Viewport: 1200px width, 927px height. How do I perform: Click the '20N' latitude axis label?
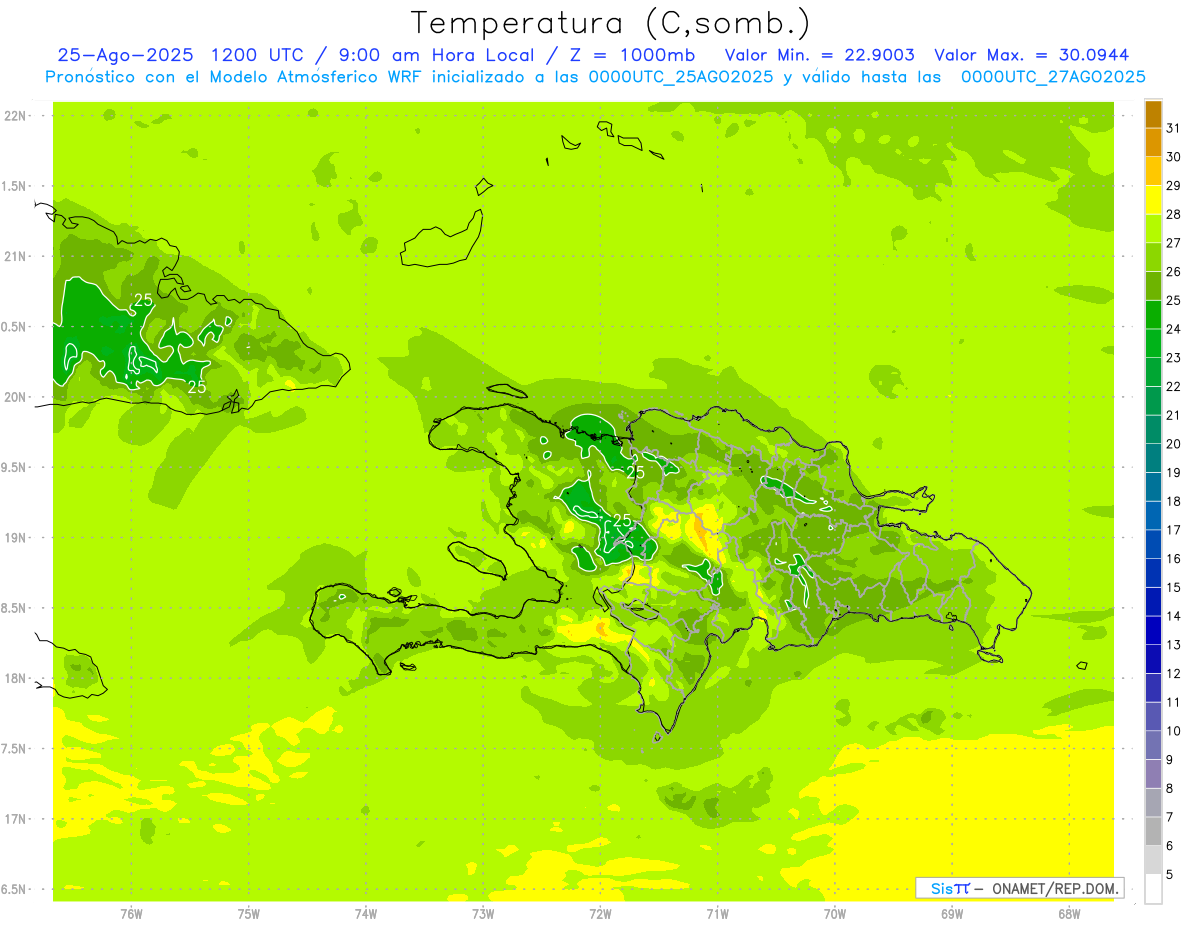point(15,397)
